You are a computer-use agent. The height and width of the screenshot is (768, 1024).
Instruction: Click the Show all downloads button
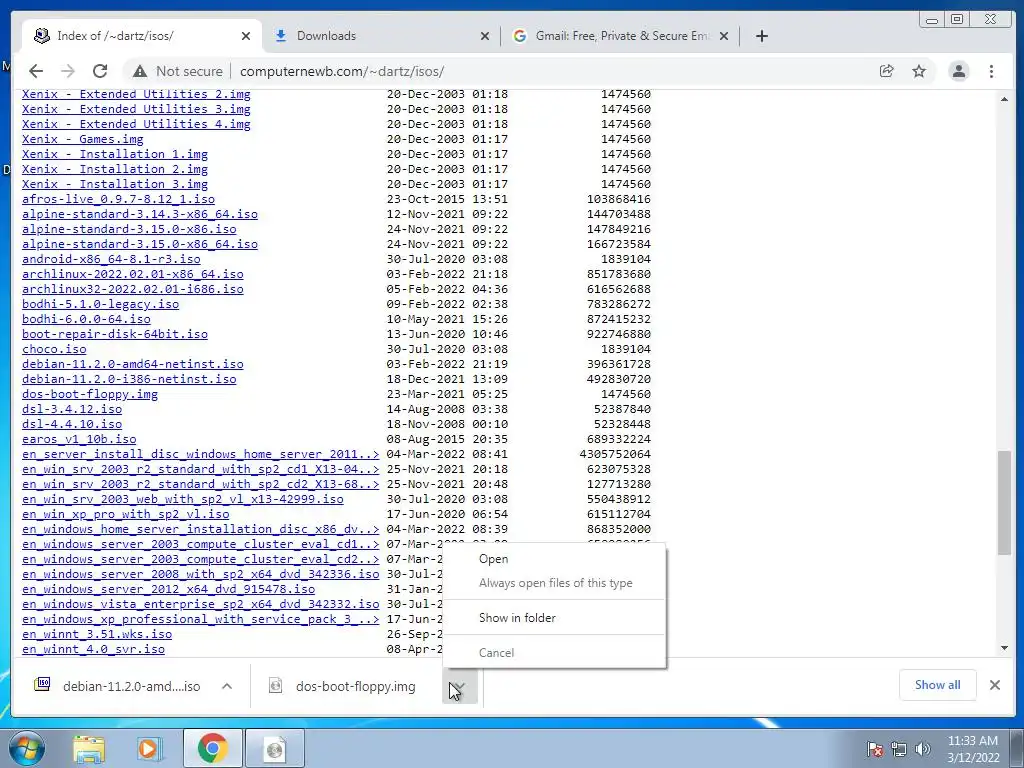click(937, 684)
